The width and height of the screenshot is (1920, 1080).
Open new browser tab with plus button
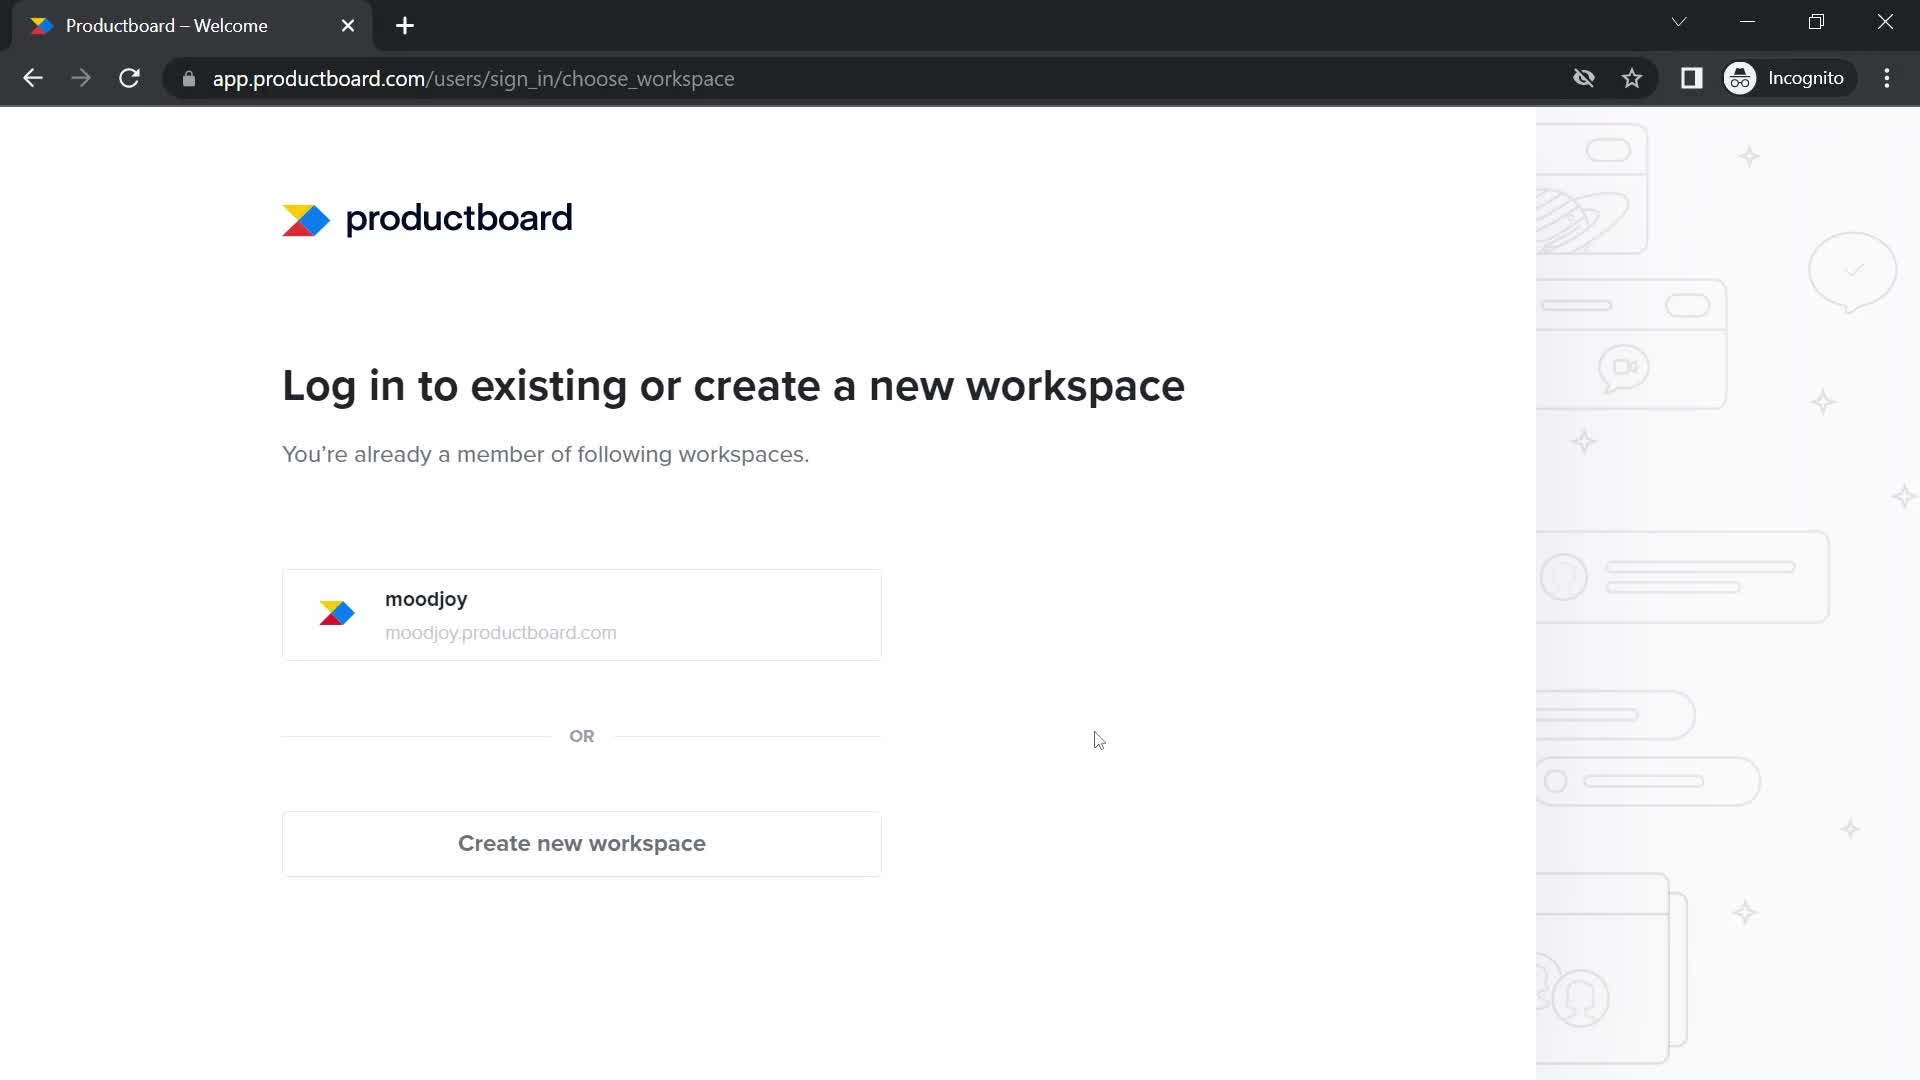(x=404, y=26)
